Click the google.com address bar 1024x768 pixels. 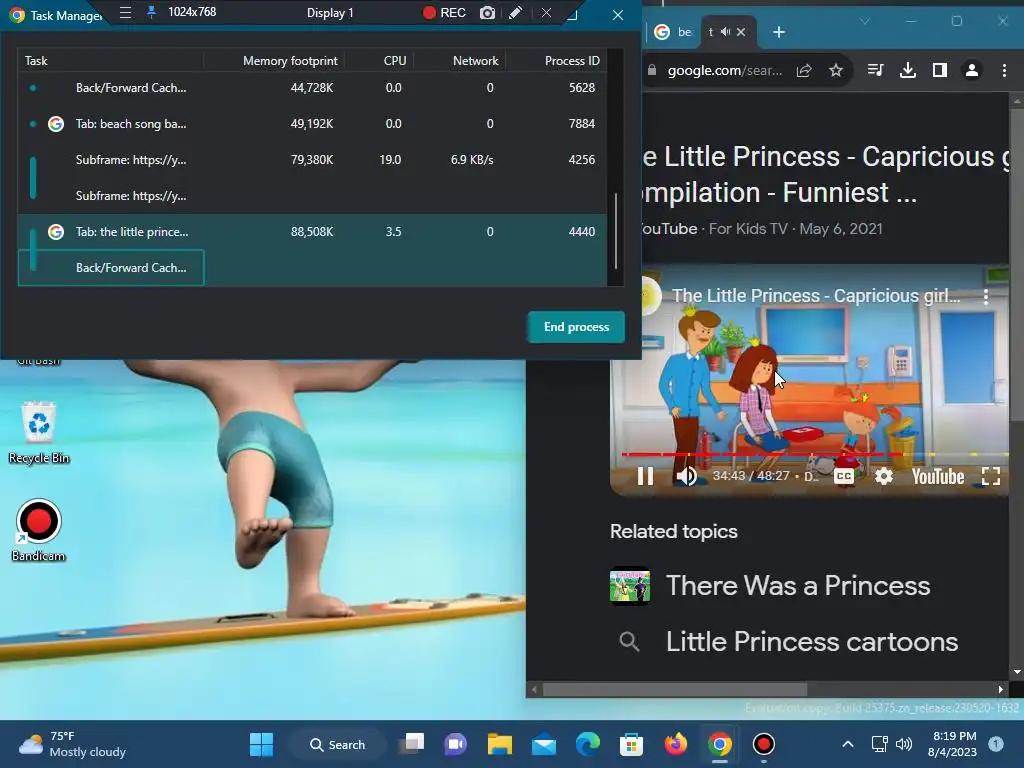[x=725, y=71]
